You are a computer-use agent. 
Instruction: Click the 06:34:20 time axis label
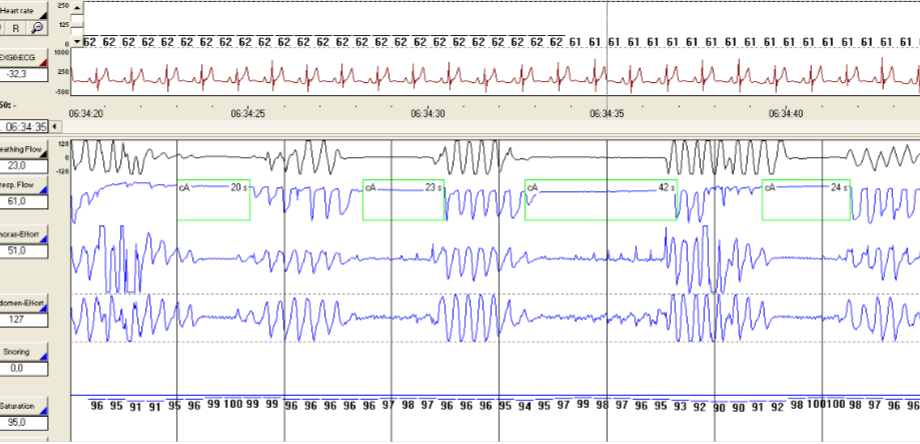click(x=86, y=114)
